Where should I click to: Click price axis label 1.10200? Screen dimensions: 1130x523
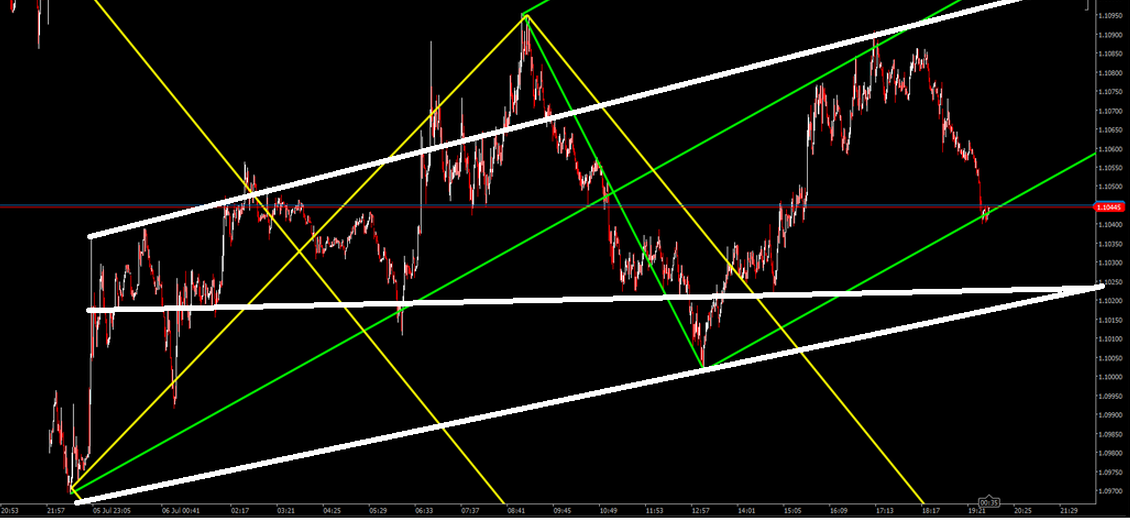click(x=1110, y=301)
